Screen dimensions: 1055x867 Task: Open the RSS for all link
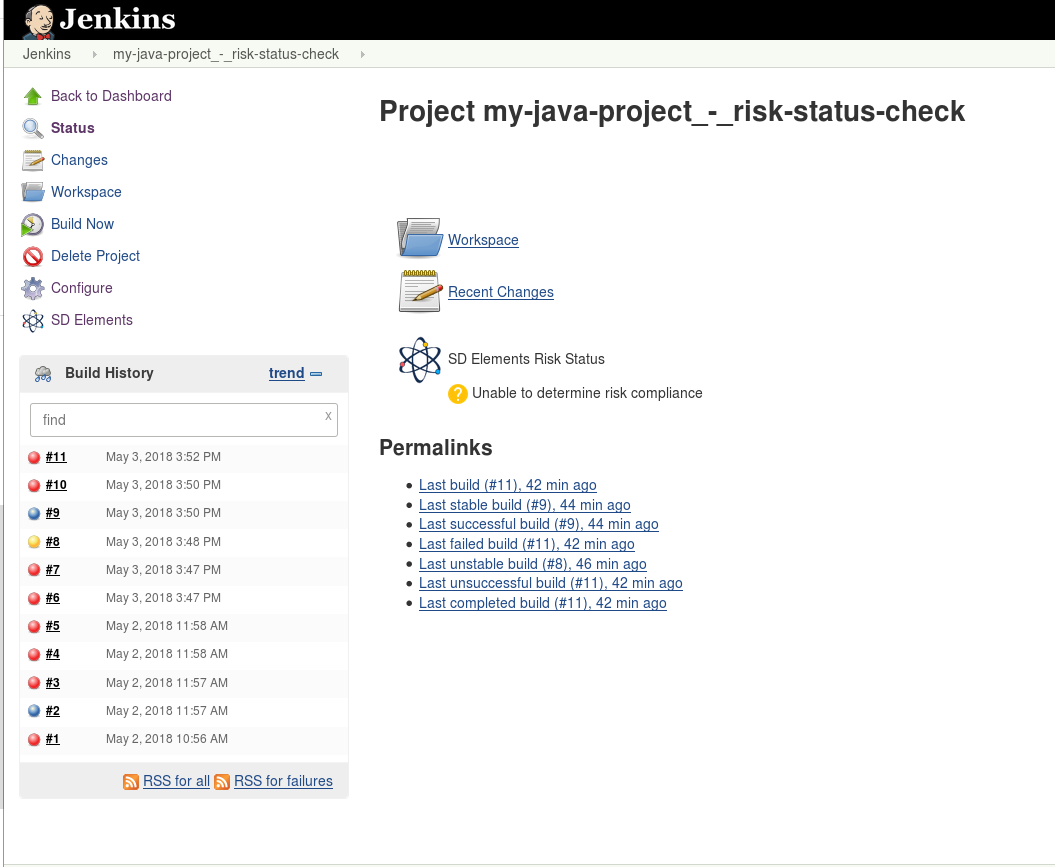(176, 781)
